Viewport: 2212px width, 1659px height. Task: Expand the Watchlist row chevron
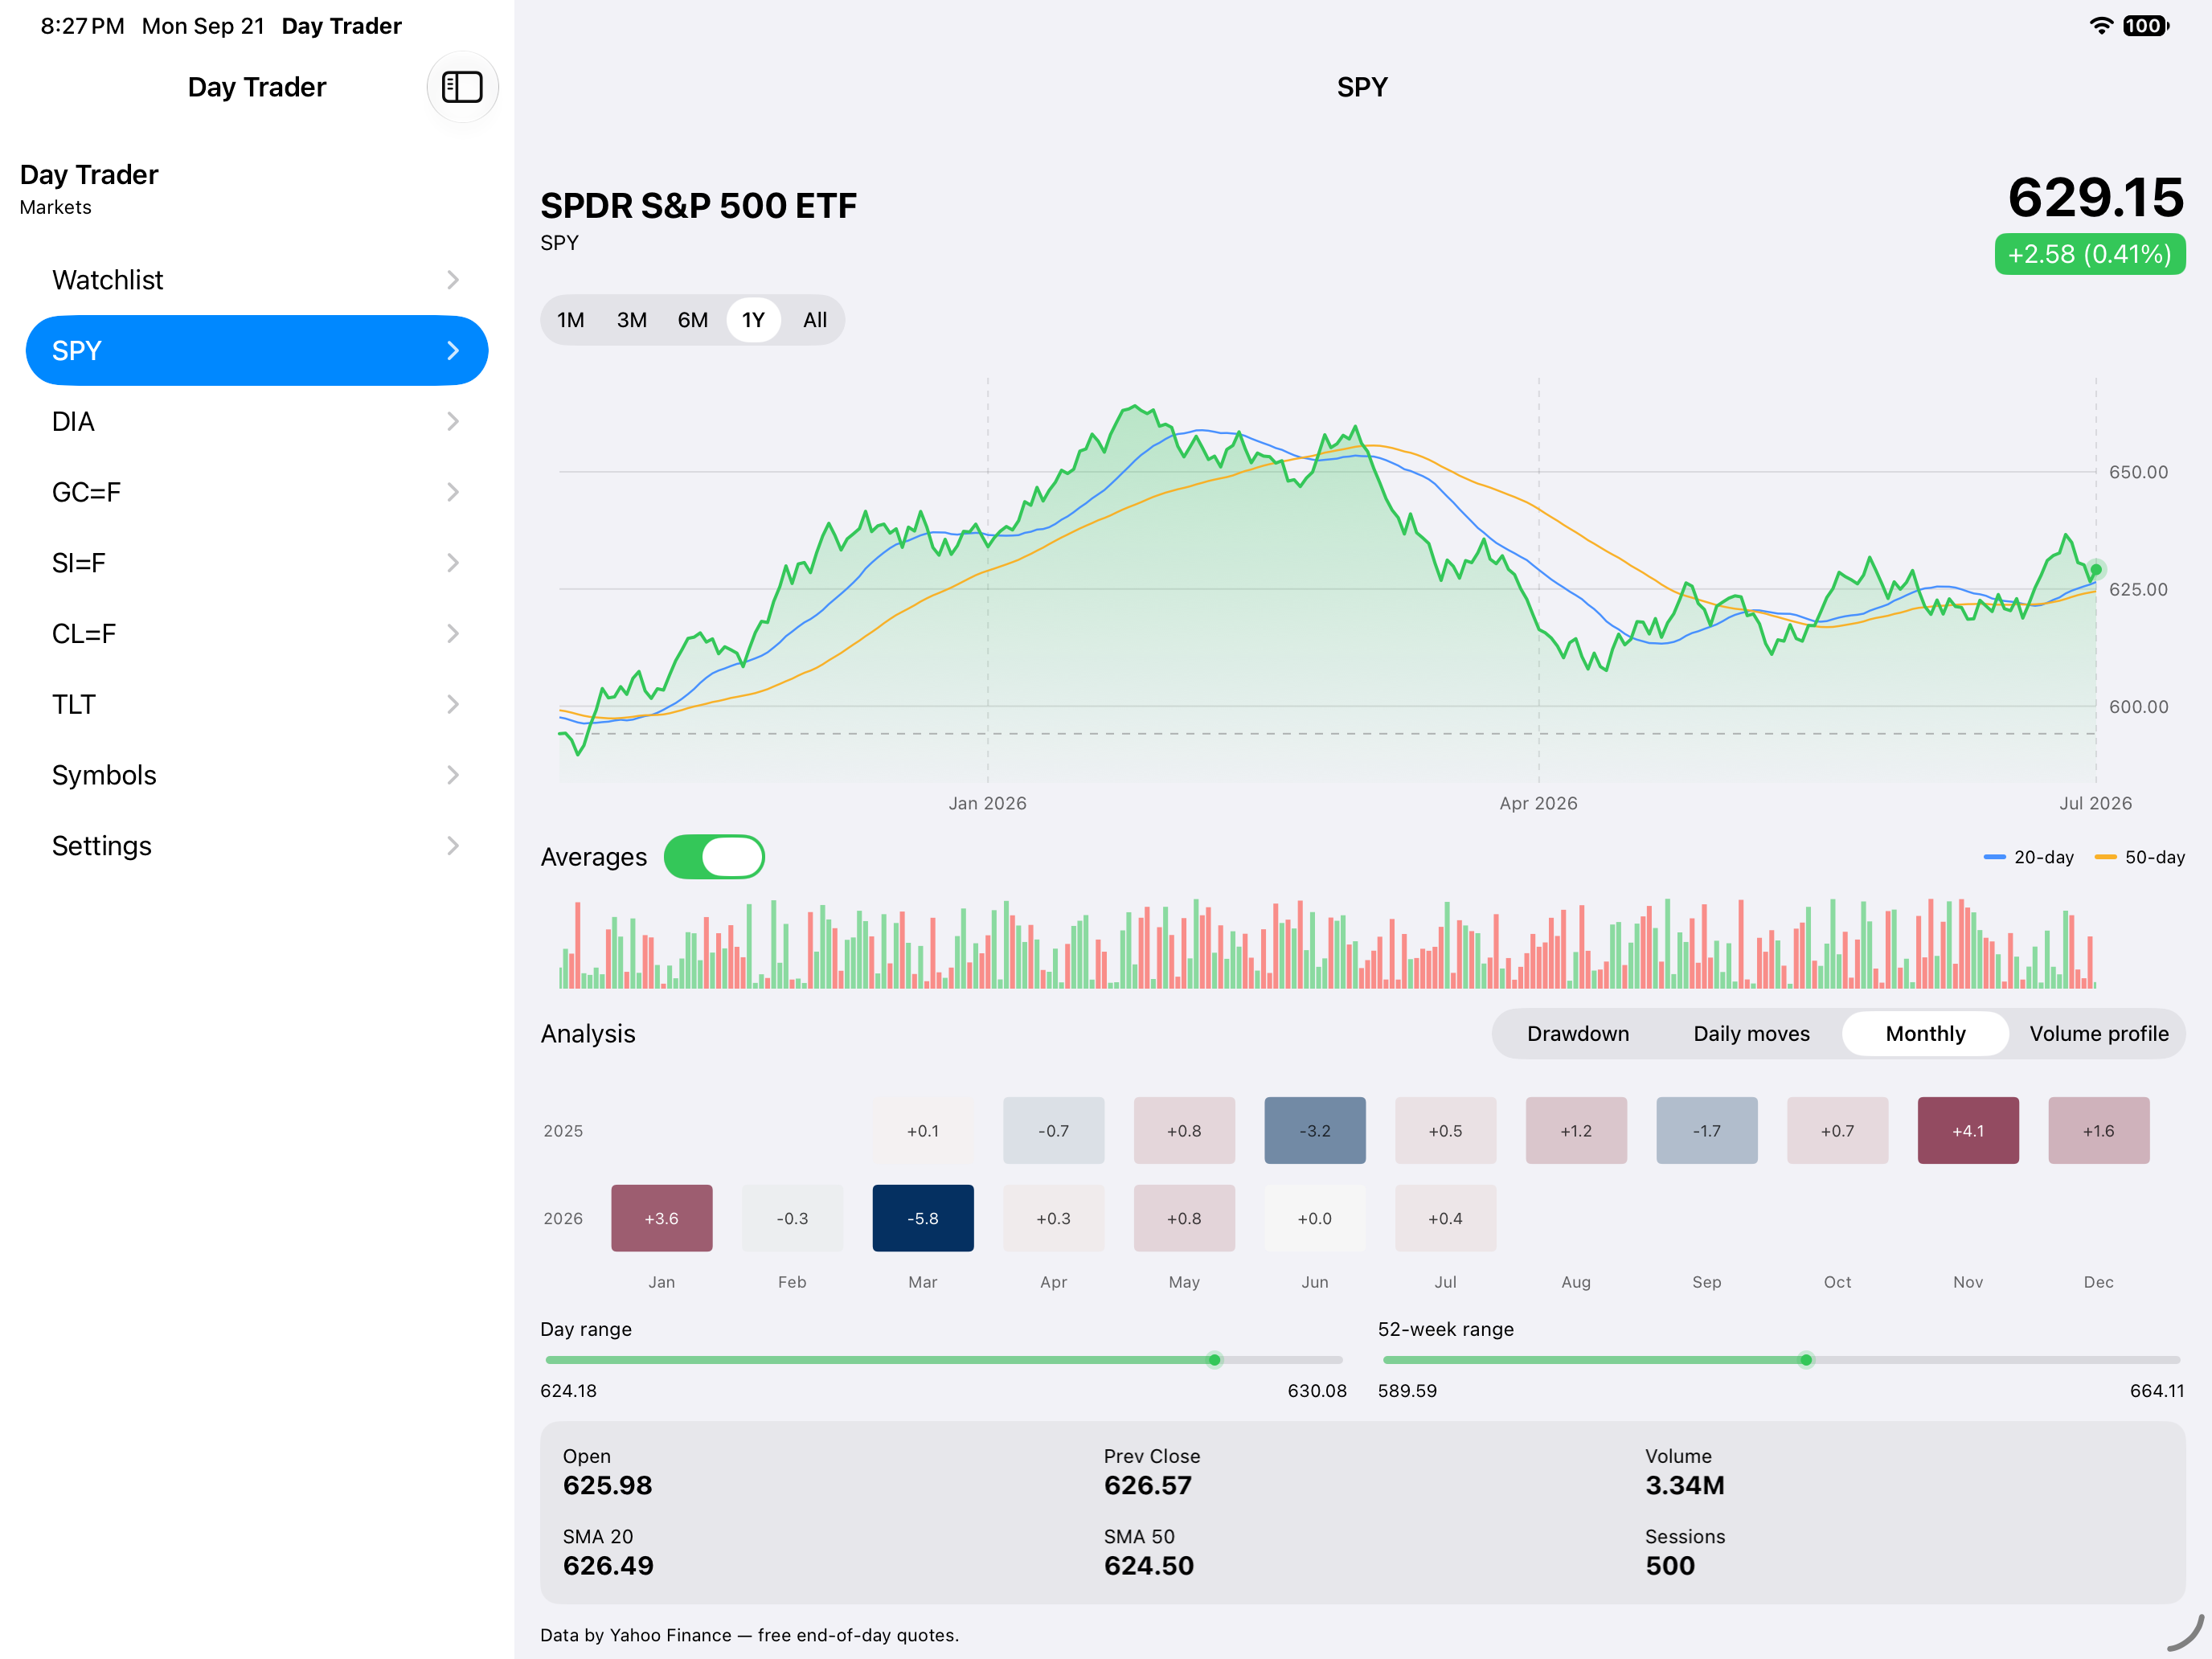pyautogui.click(x=453, y=280)
